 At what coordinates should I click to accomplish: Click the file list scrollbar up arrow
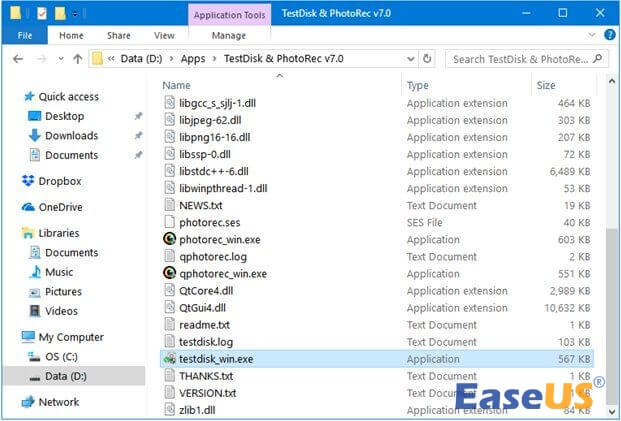(611, 82)
